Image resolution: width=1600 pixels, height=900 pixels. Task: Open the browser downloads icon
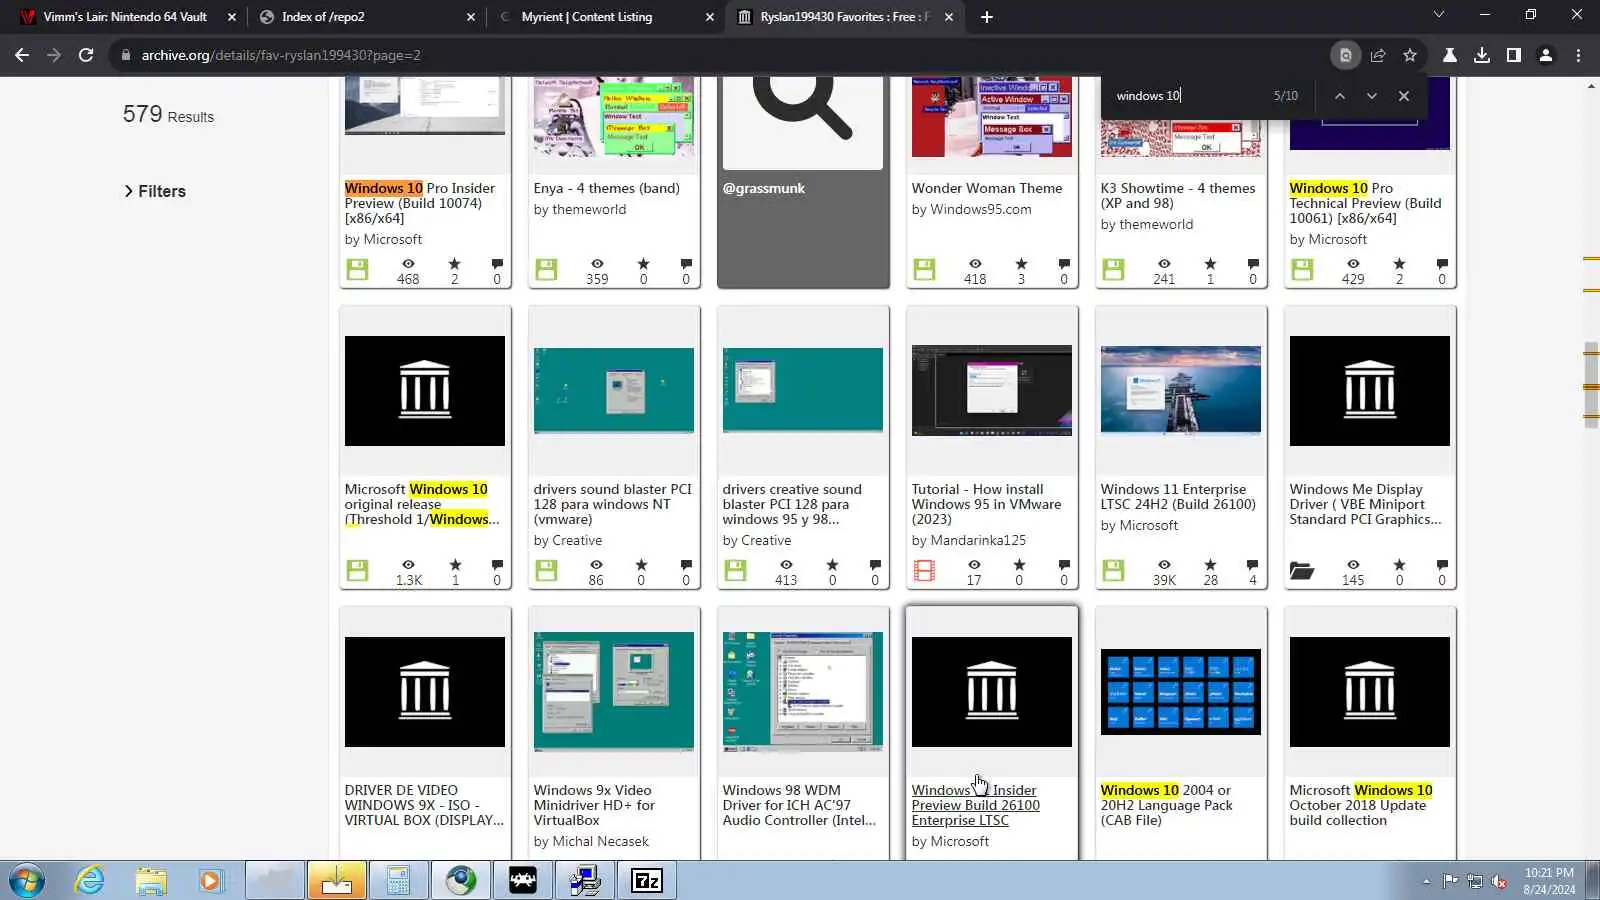pos(1482,55)
